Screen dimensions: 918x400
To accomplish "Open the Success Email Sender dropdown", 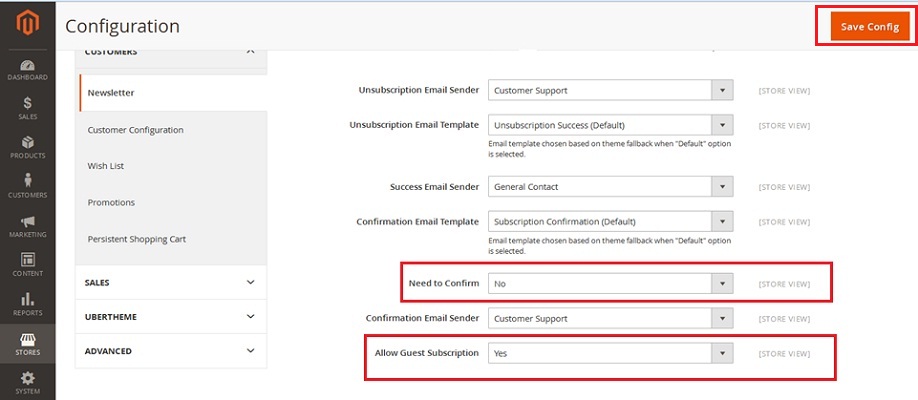I will [x=611, y=187].
